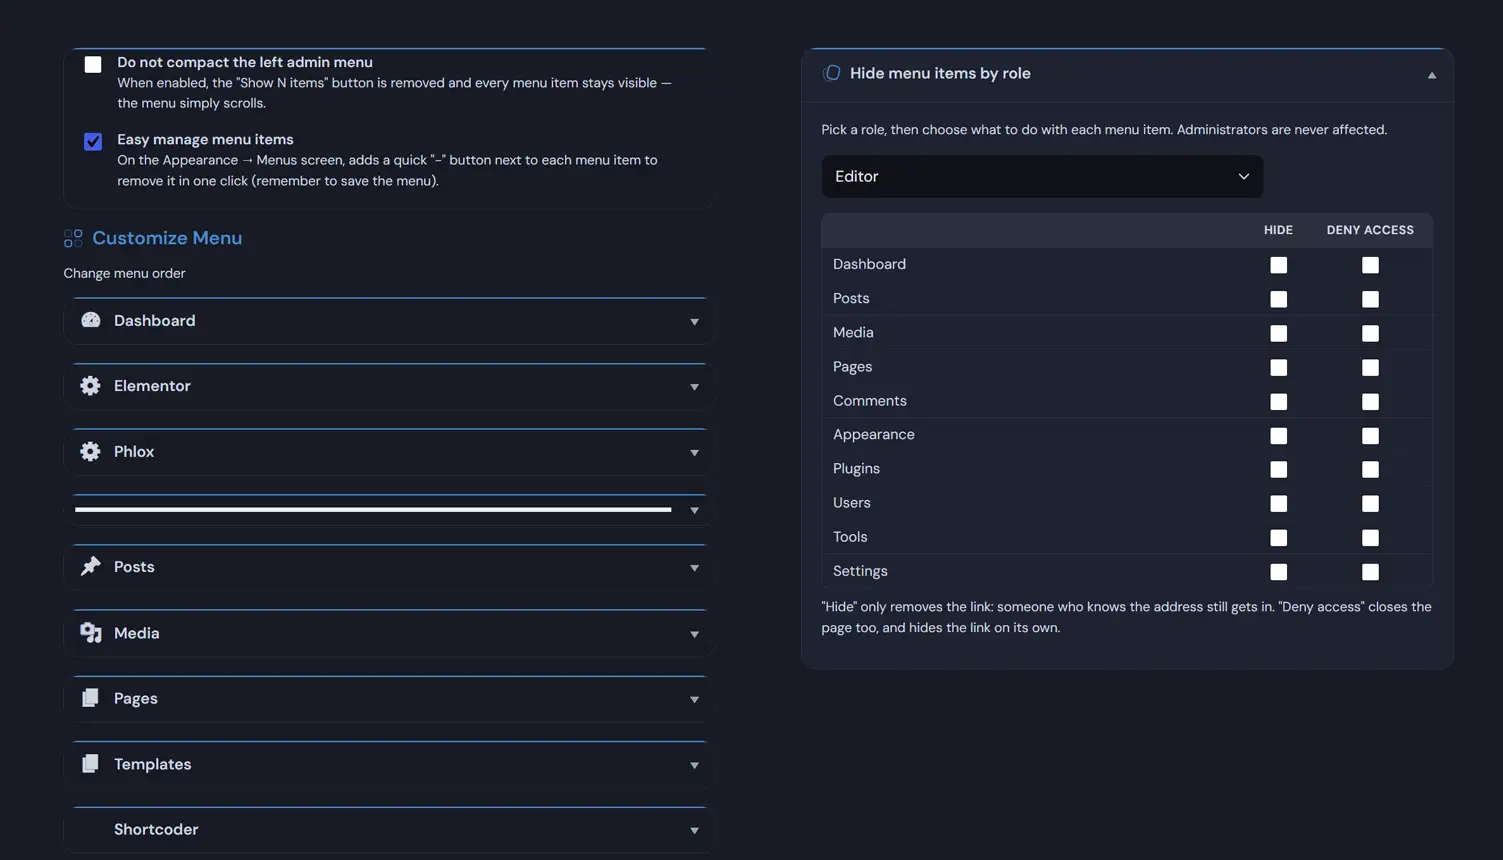Image resolution: width=1503 pixels, height=860 pixels.
Task: Click the Customize Menu grid icon
Action: point(73,238)
